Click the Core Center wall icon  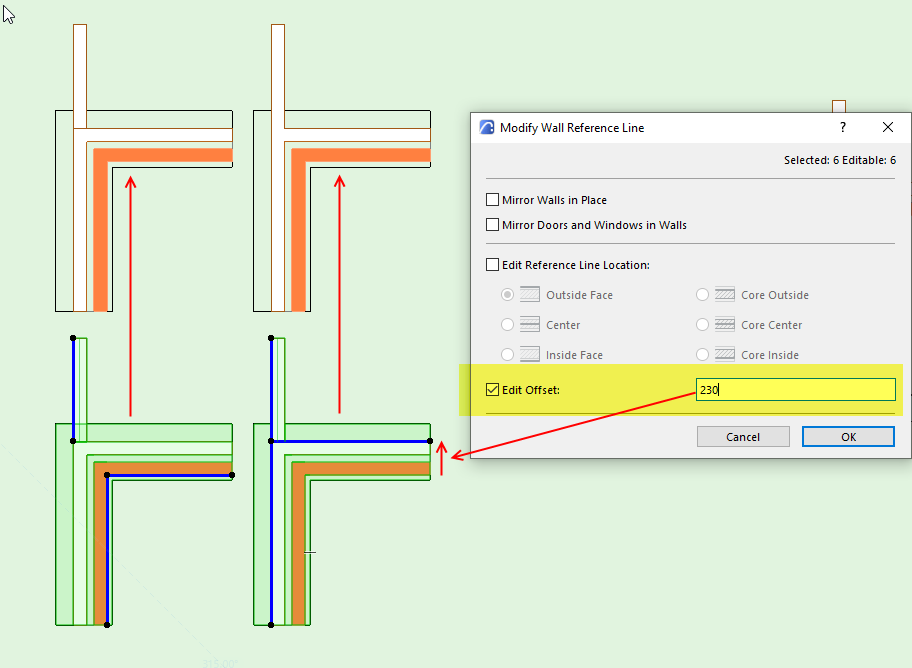point(724,324)
